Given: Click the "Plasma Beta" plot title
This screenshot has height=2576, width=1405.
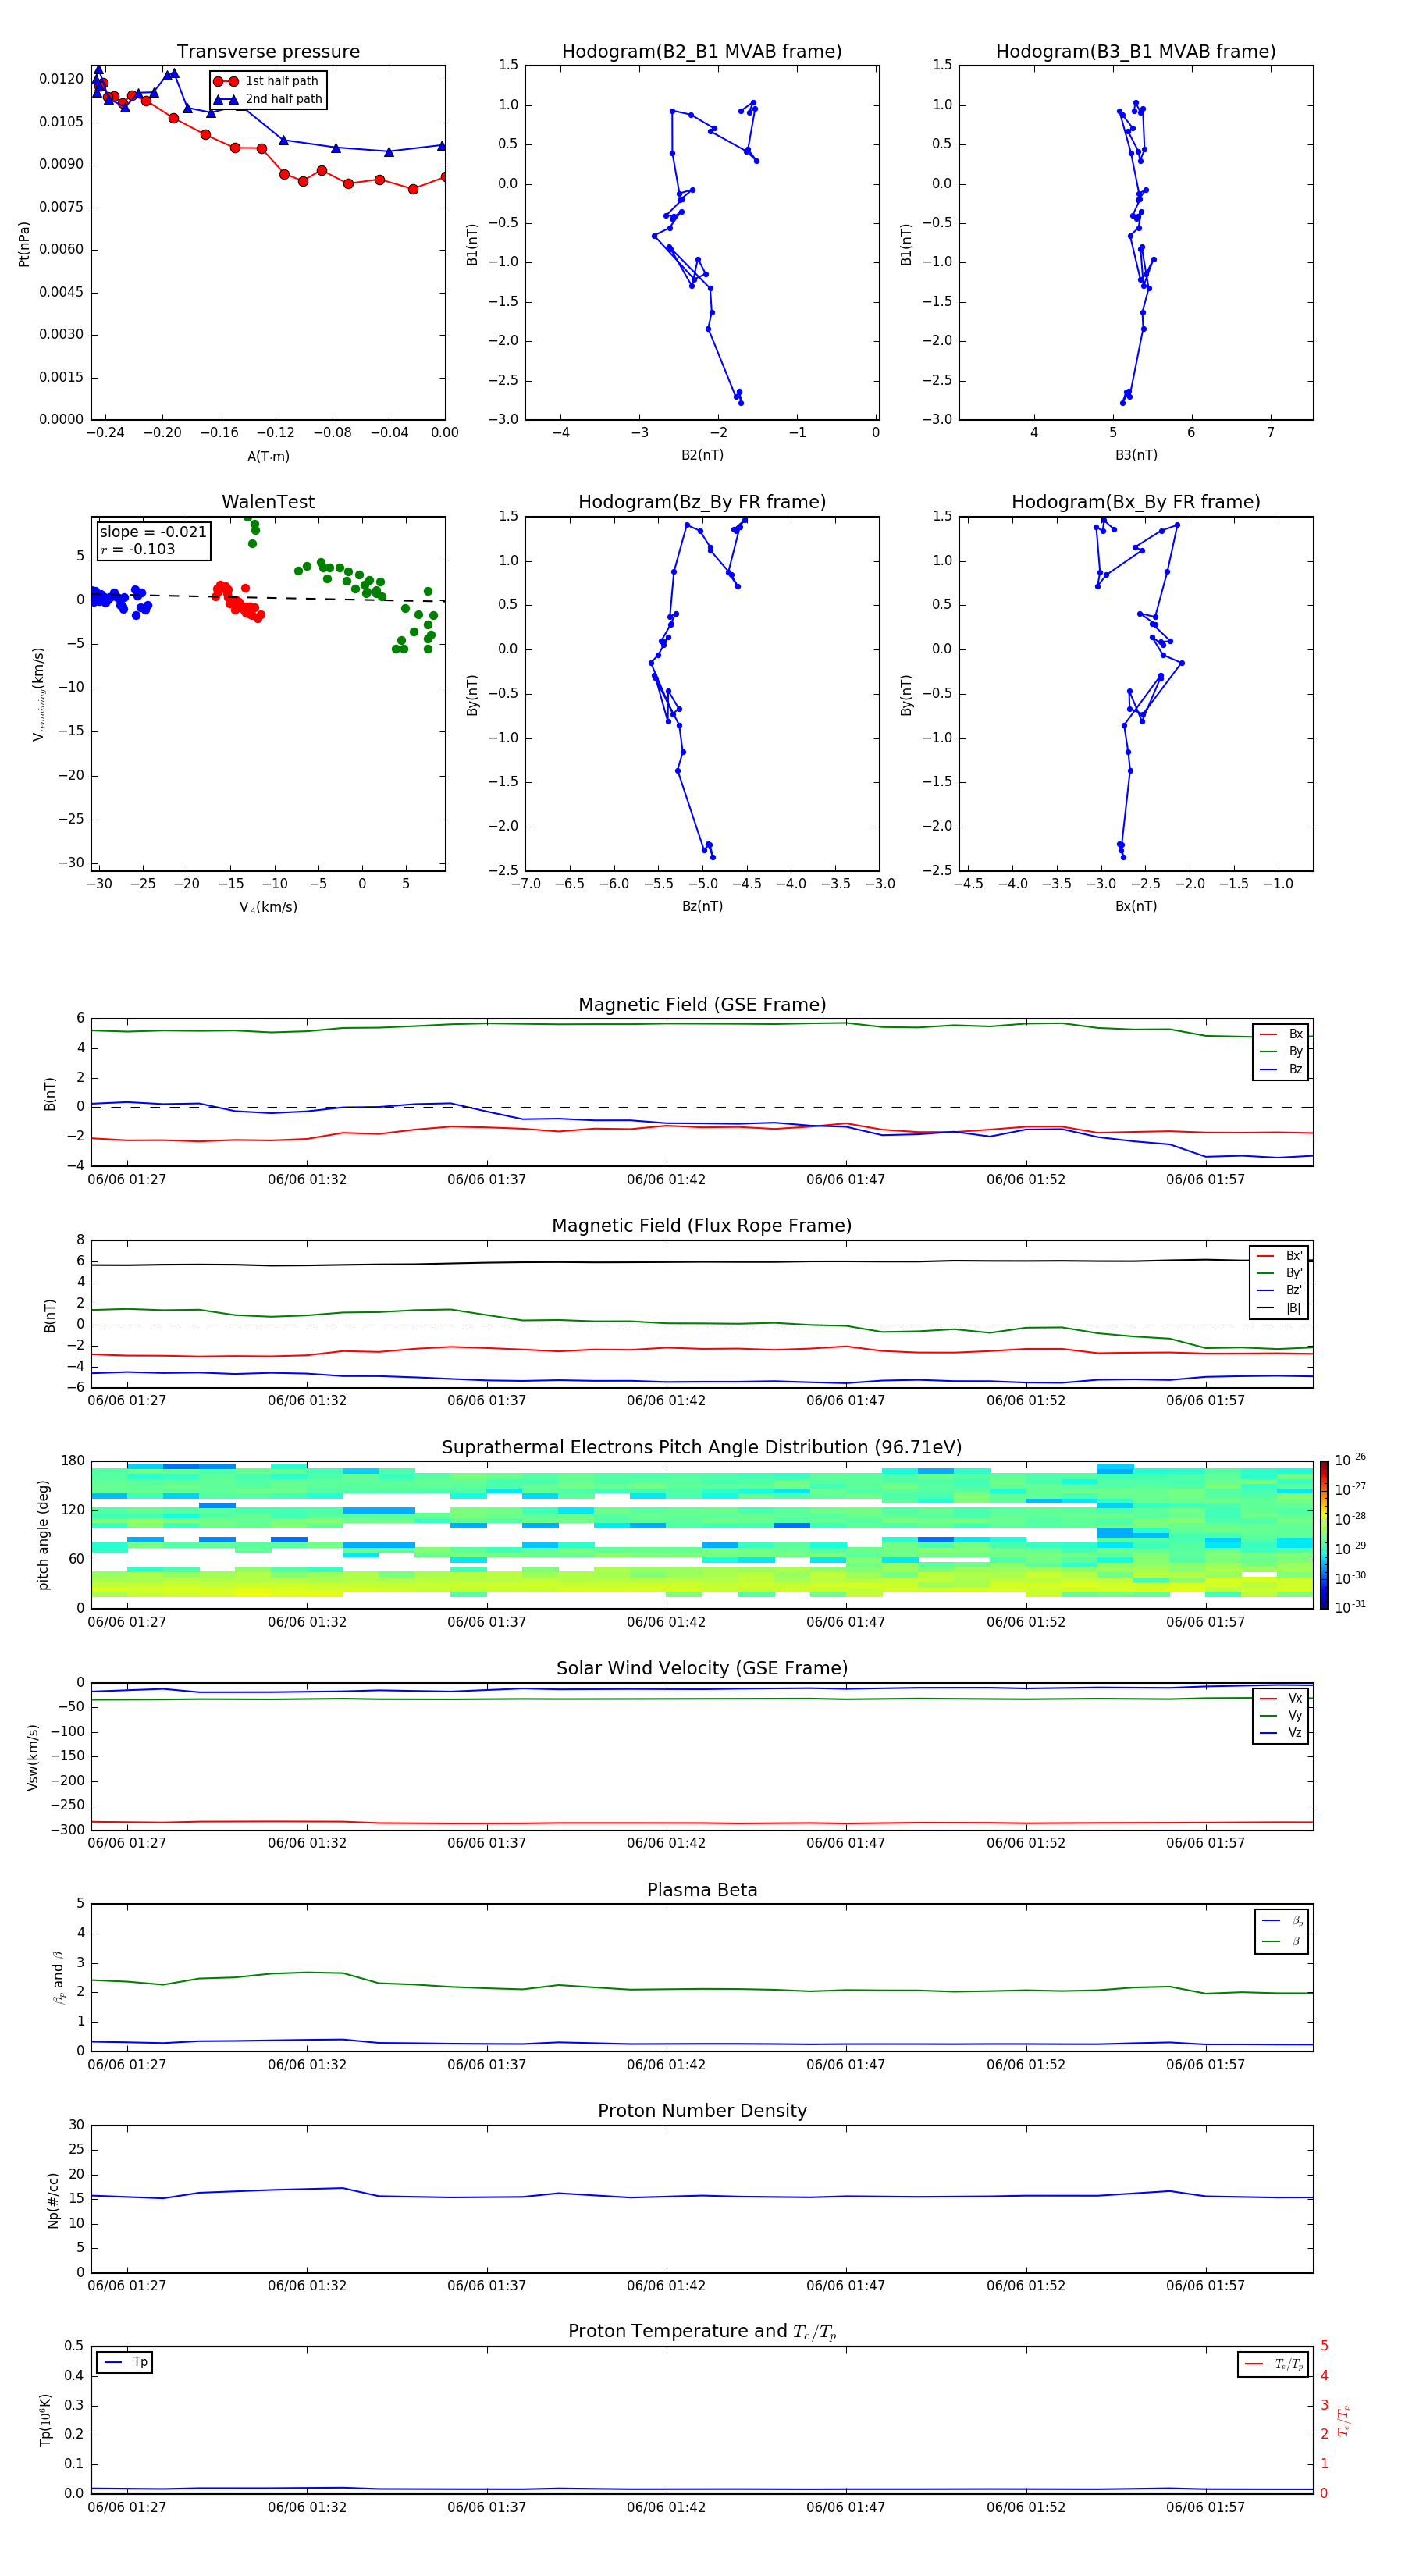Looking at the screenshot, I should pyautogui.click(x=702, y=1890).
